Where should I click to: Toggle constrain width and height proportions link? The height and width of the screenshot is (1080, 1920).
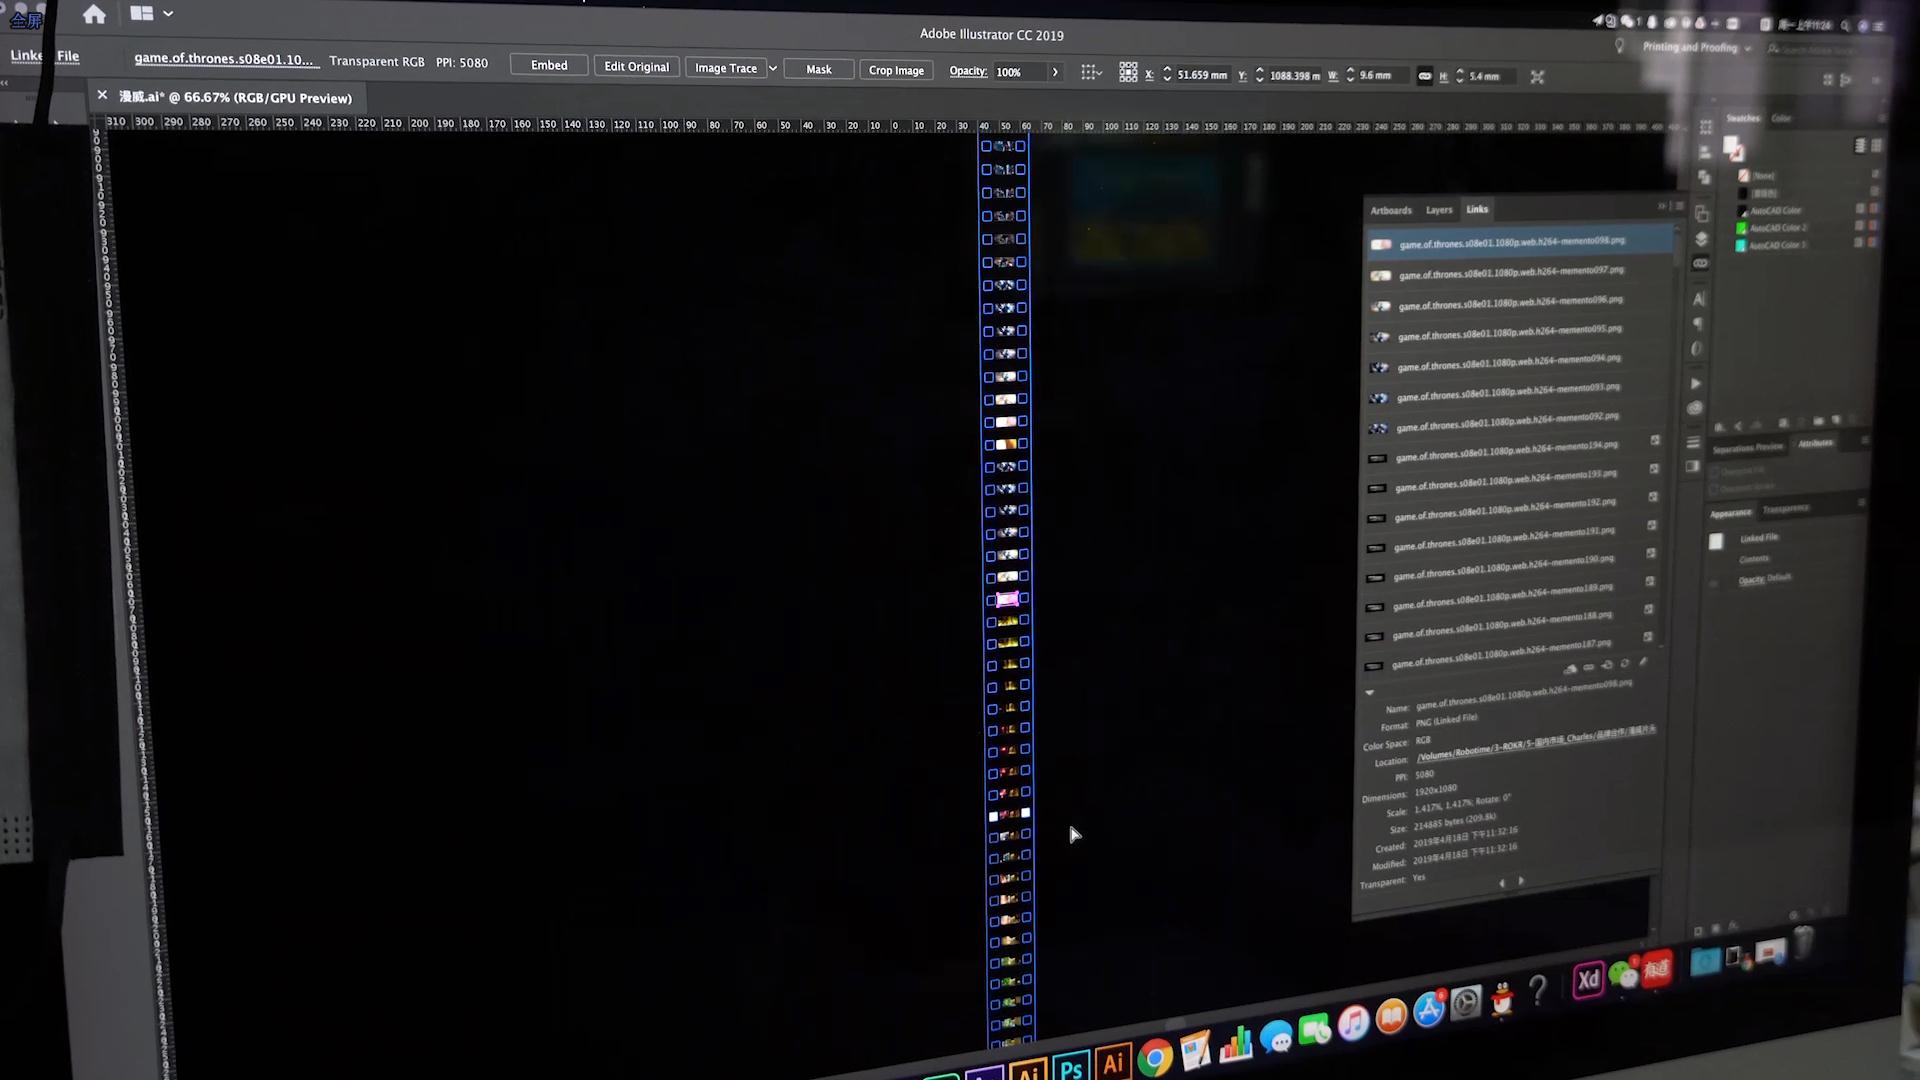[1425, 76]
